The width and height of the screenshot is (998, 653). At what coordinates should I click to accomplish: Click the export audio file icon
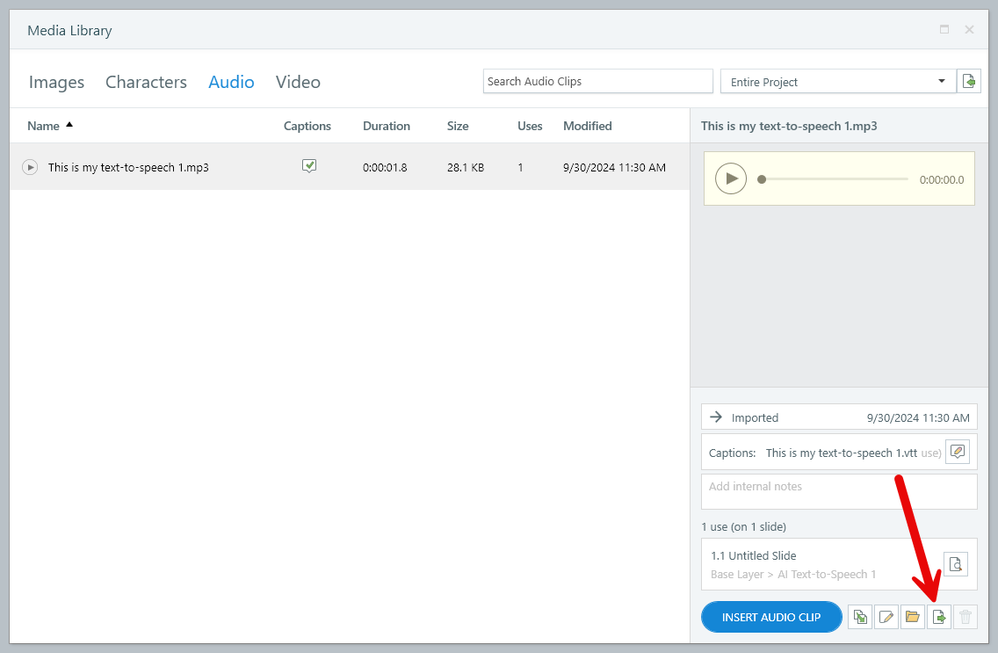click(x=939, y=617)
